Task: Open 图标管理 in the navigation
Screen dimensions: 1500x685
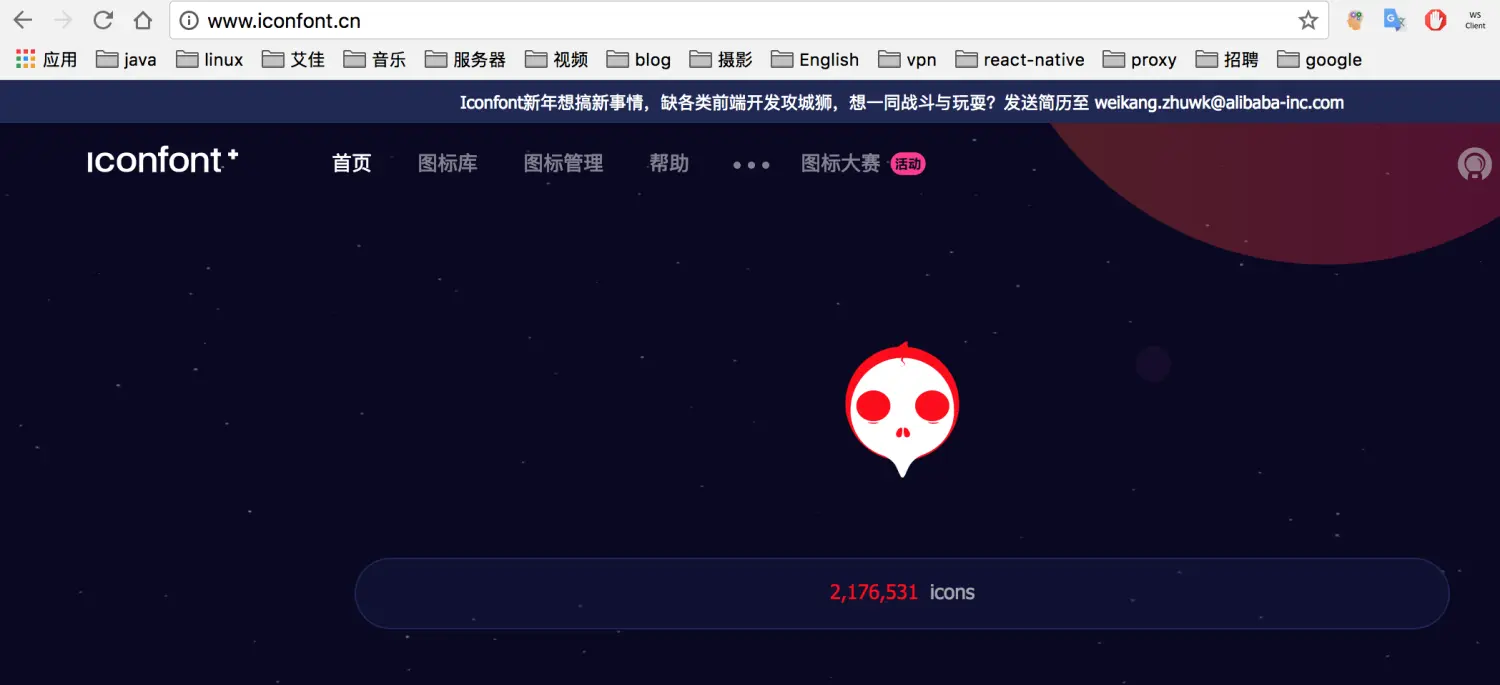Action: click(564, 163)
